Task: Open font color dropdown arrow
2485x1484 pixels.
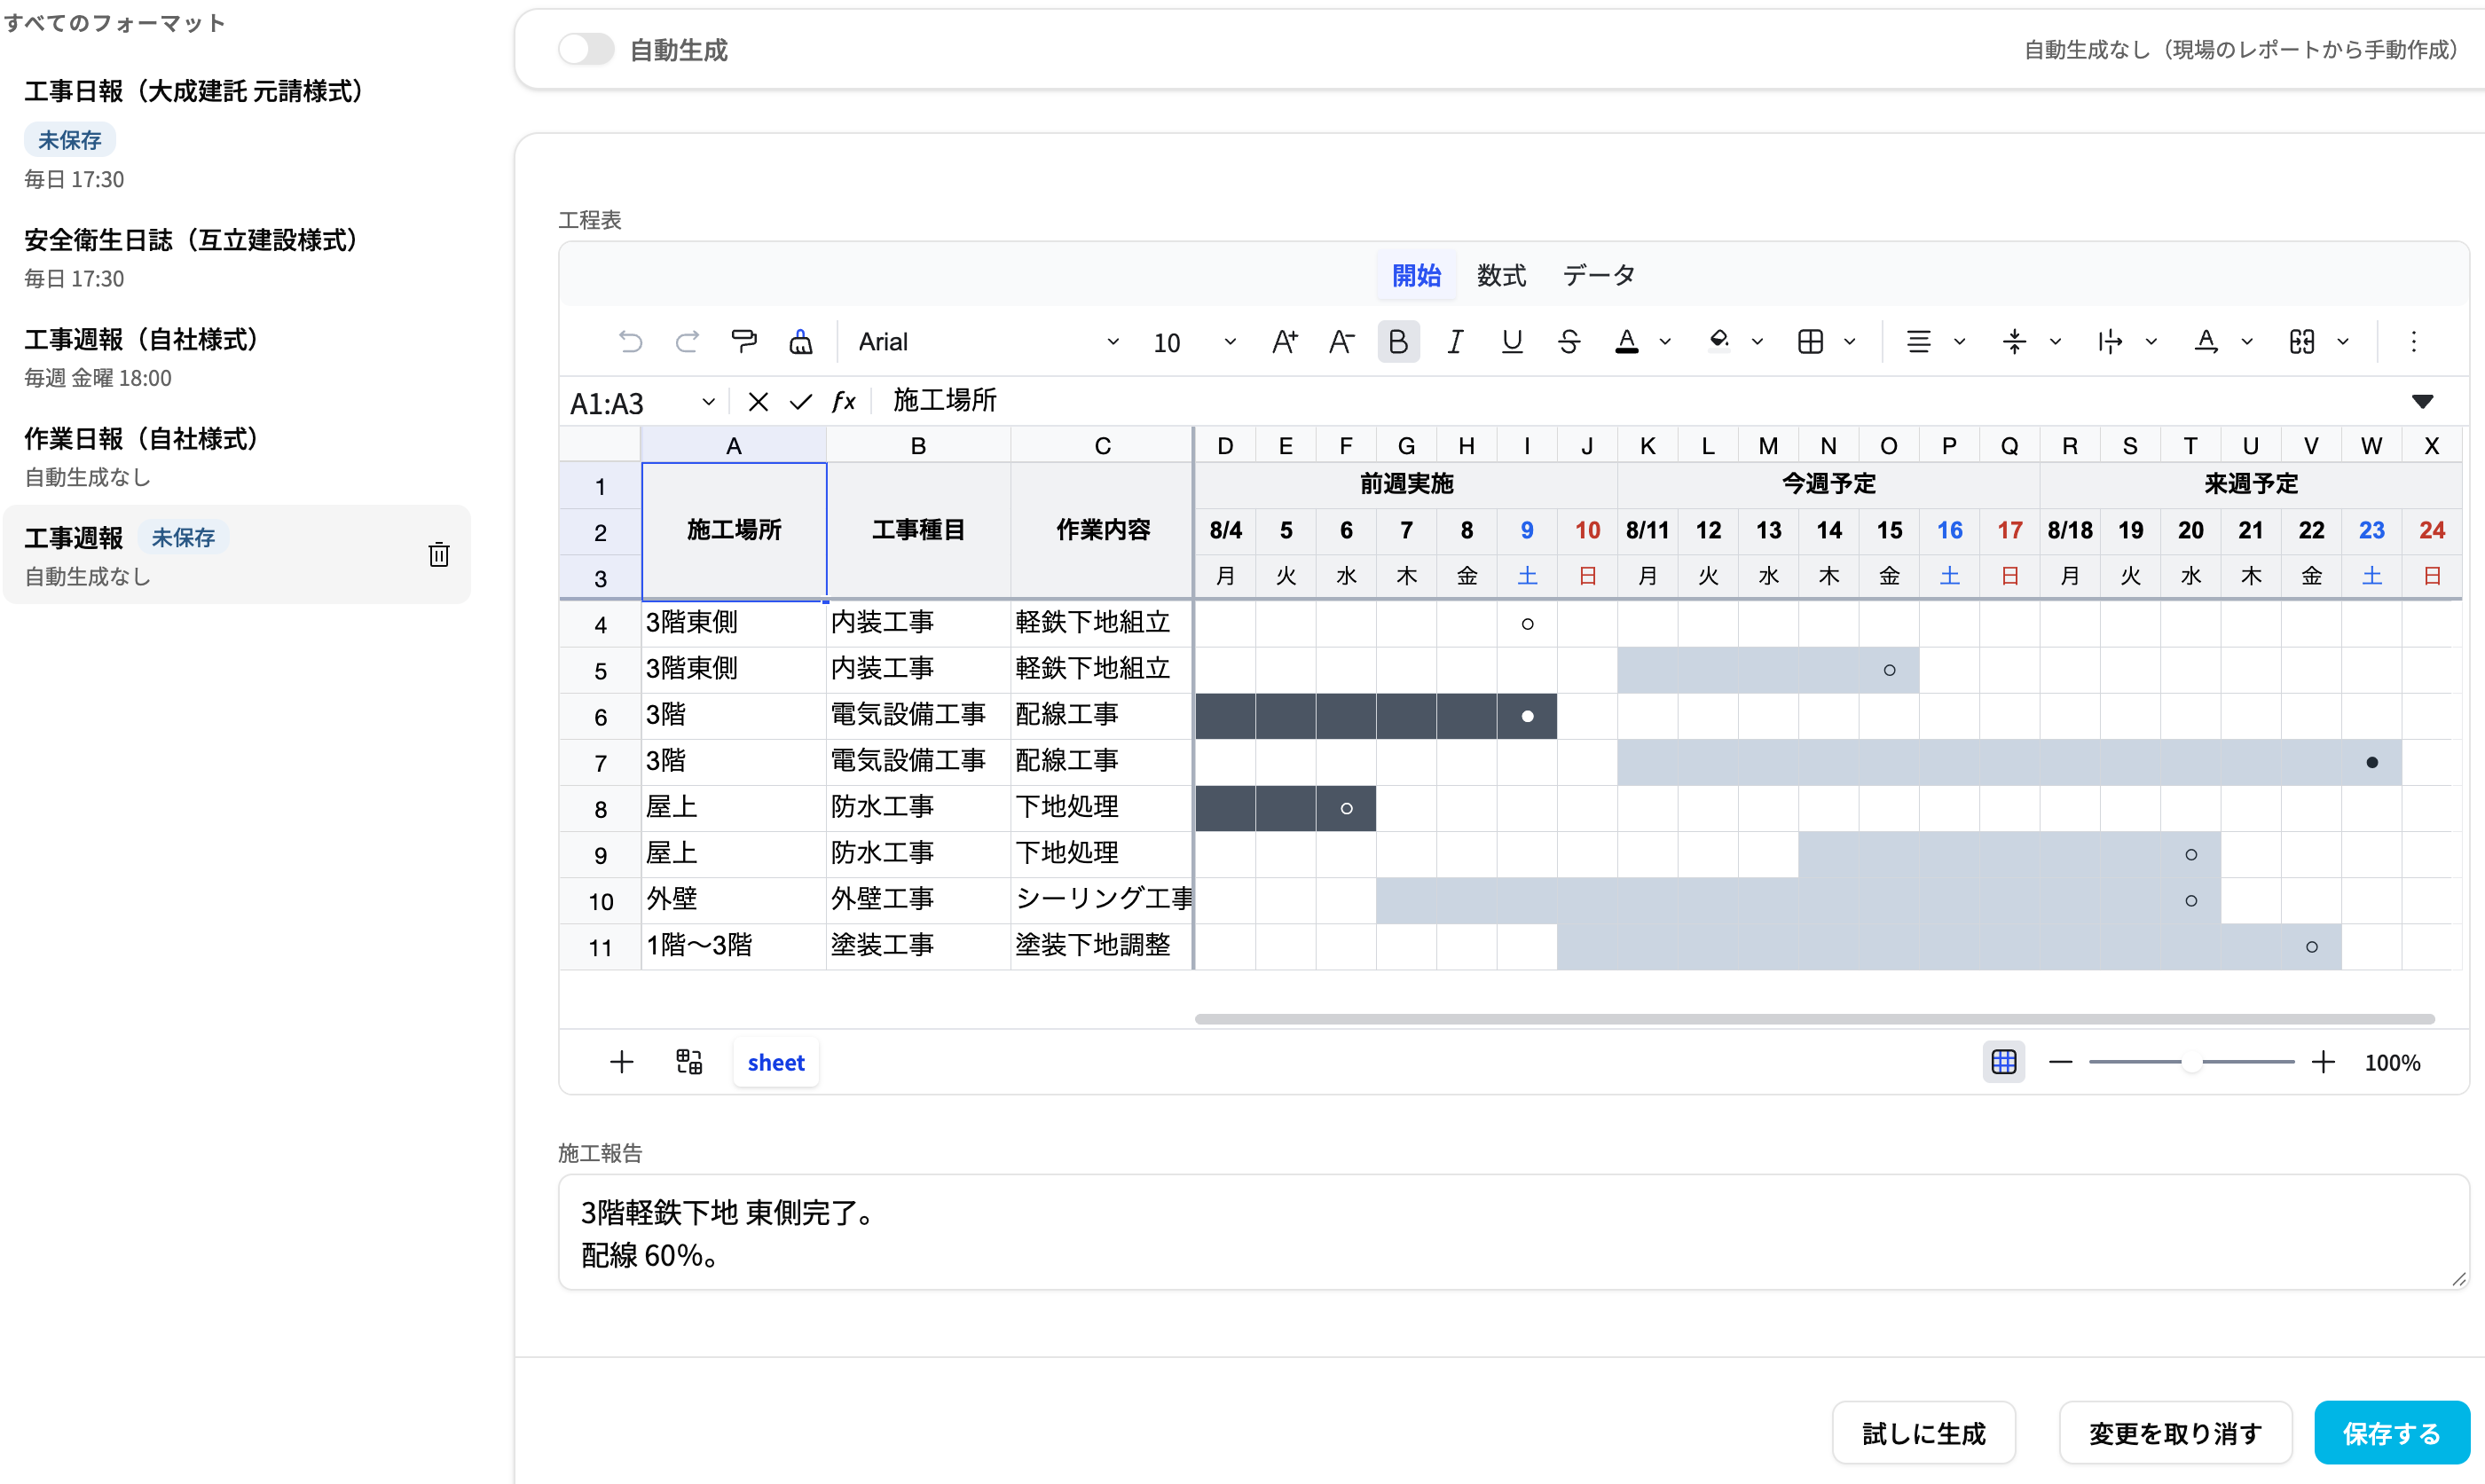Action: coord(1665,342)
